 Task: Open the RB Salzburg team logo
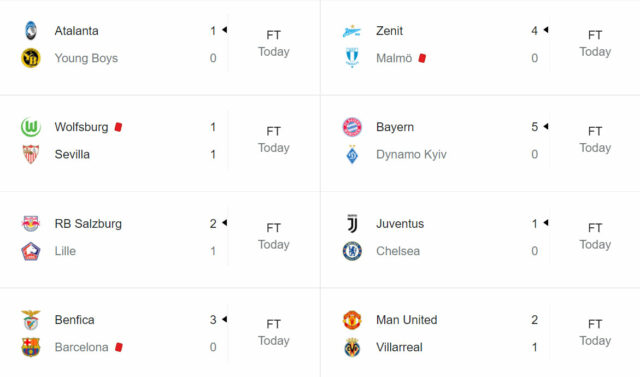click(x=31, y=224)
